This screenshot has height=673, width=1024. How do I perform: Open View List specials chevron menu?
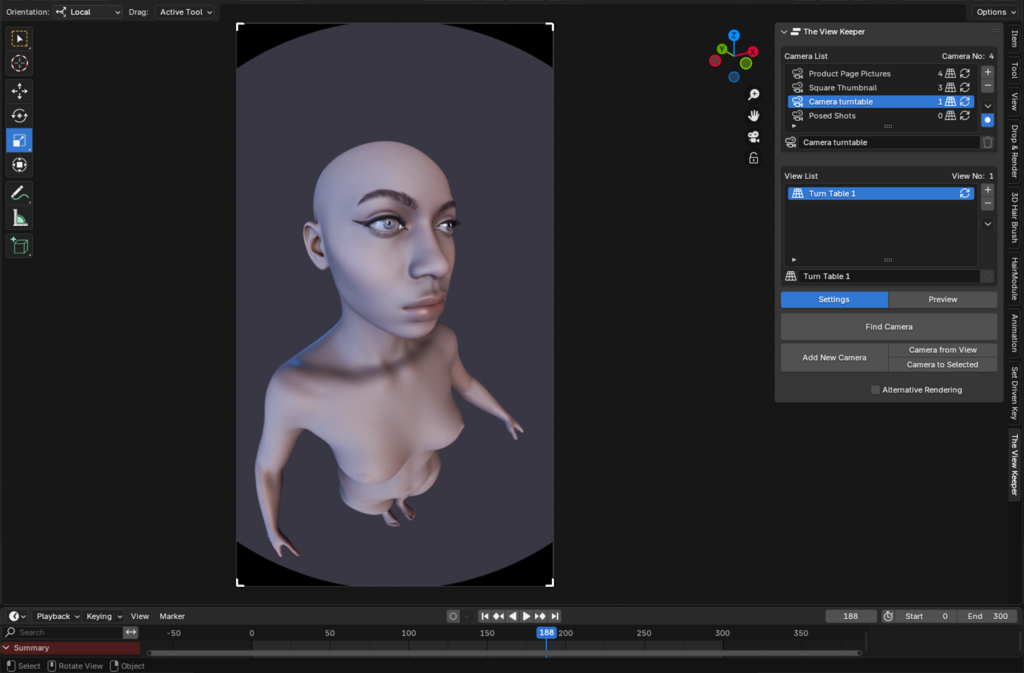click(x=987, y=224)
